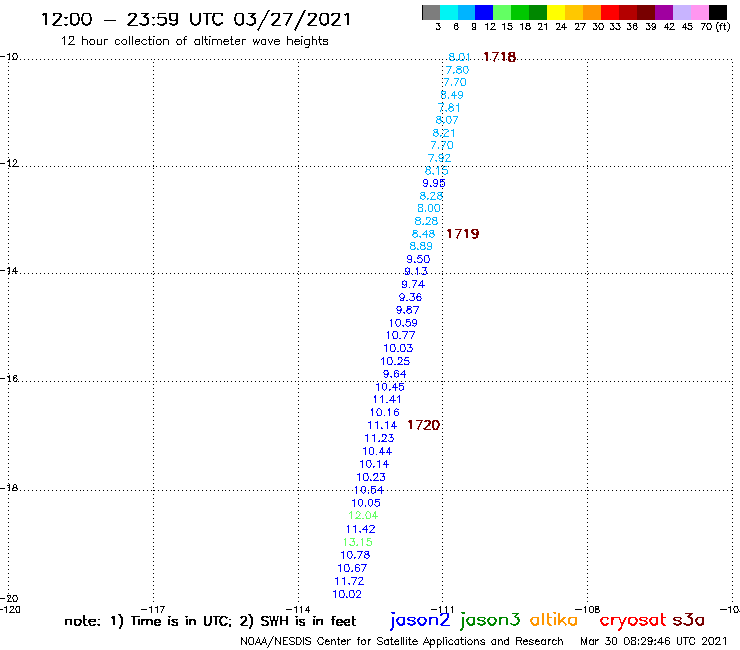This screenshot has width=740, height=650.
Task: Click the gray color swatch in the legend
Action: [431, 12]
